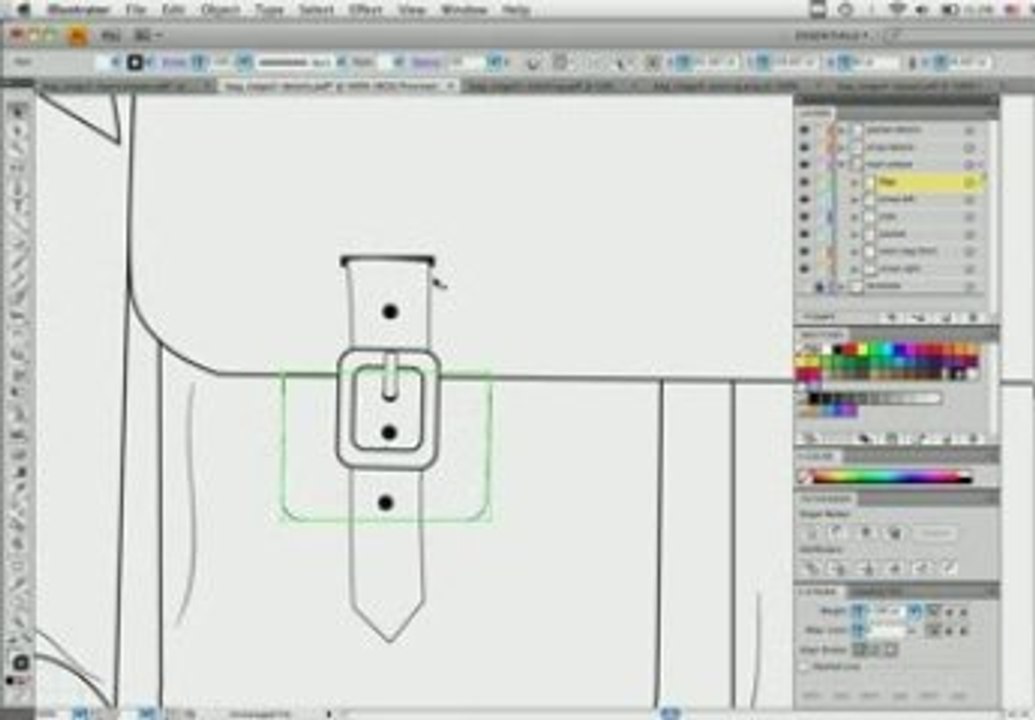
Task: Delete swatch using Swatches panel trash icon
Action: [973, 438]
